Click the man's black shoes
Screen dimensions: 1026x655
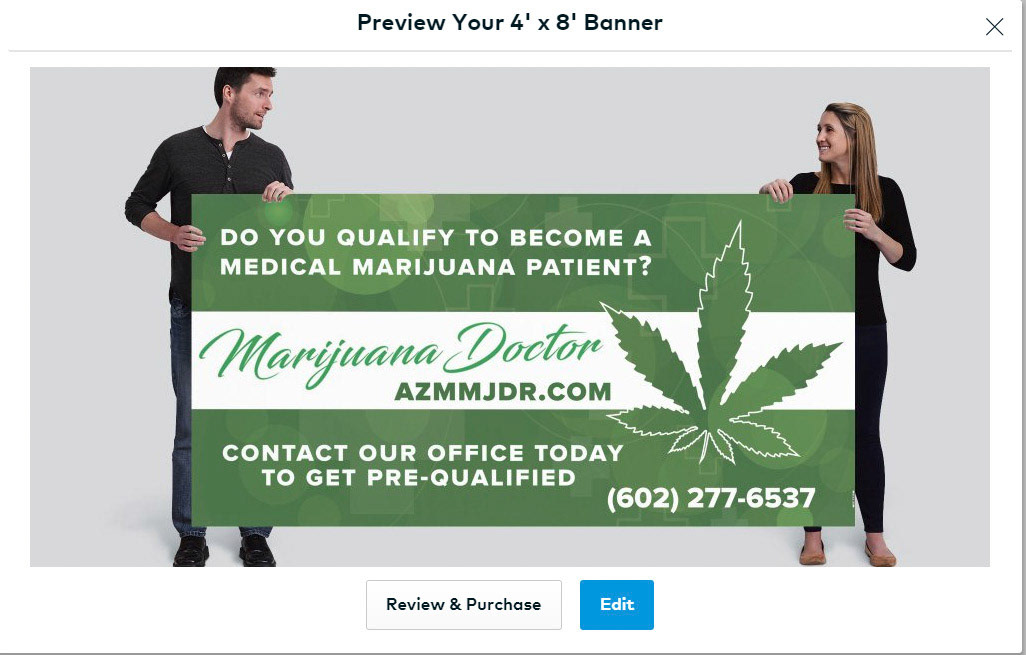coord(224,550)
